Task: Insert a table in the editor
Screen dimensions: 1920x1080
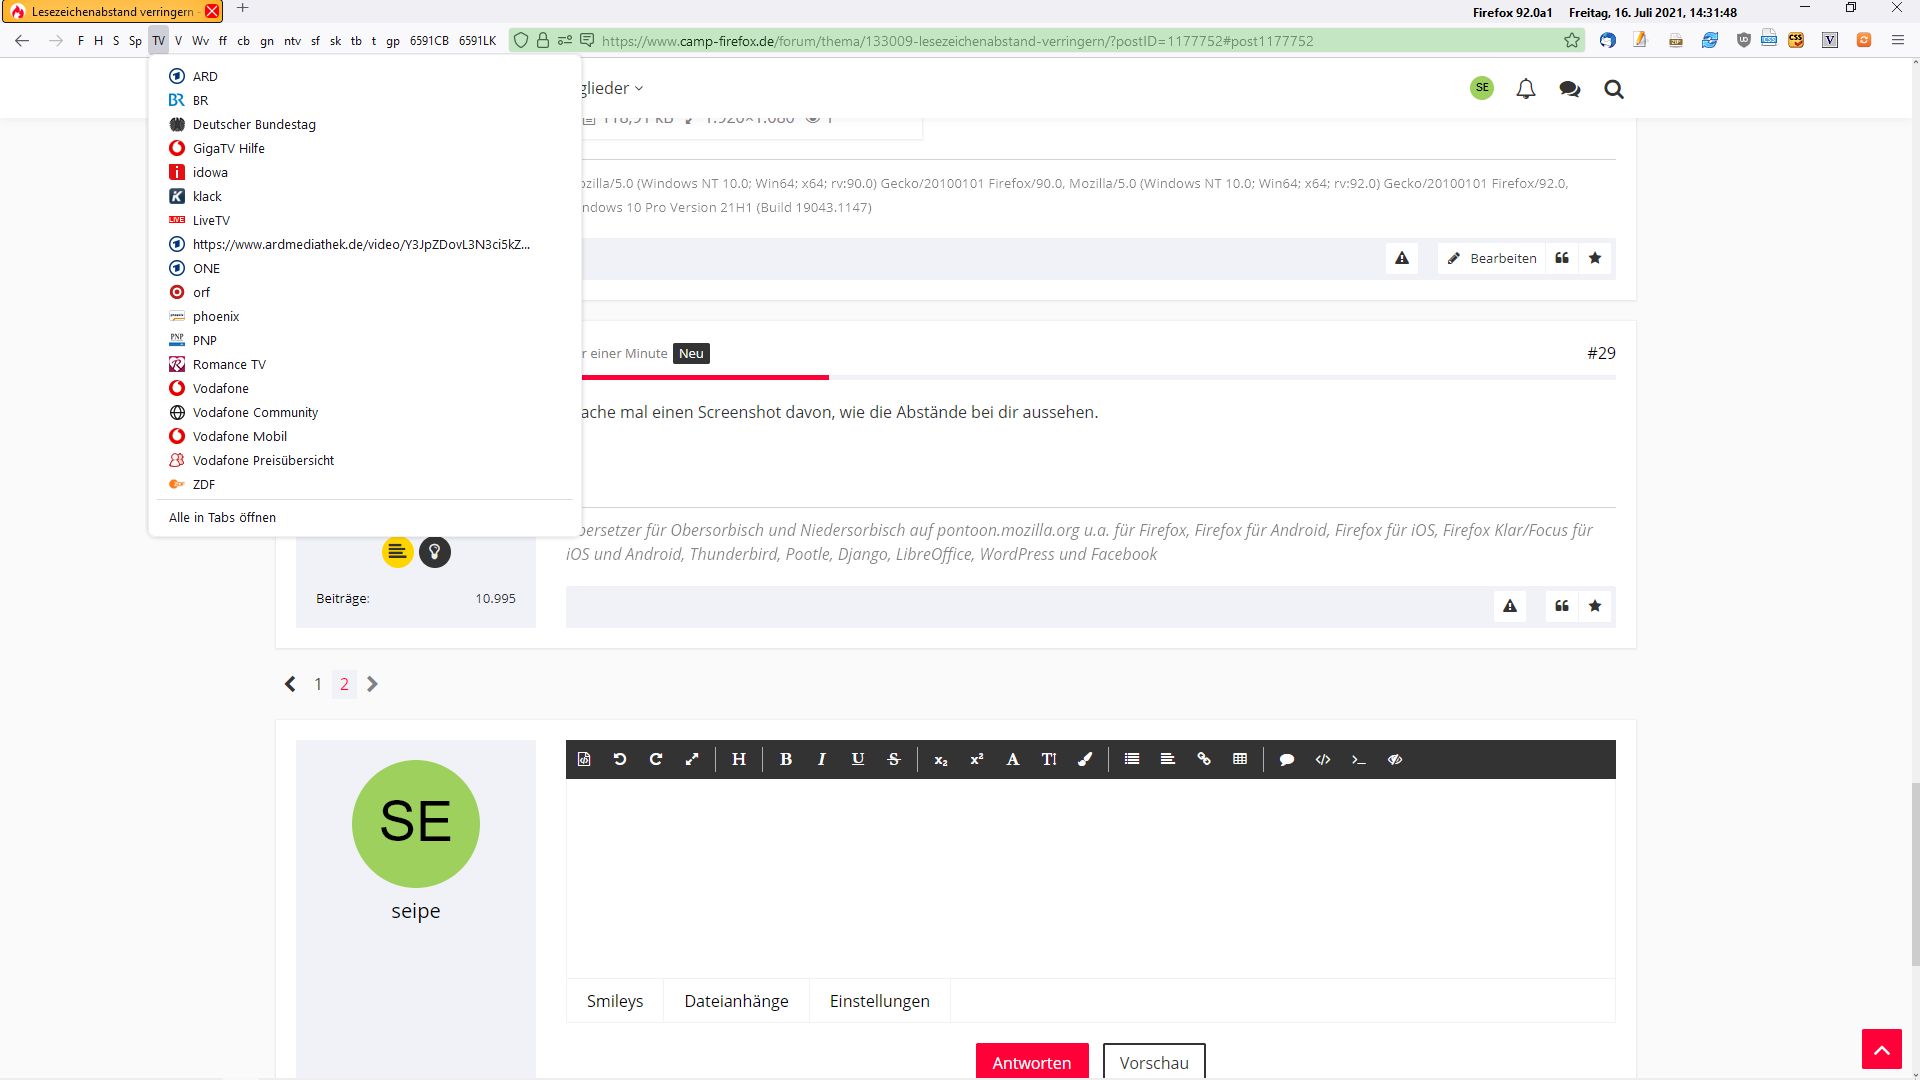Action: coord(1240,759)
